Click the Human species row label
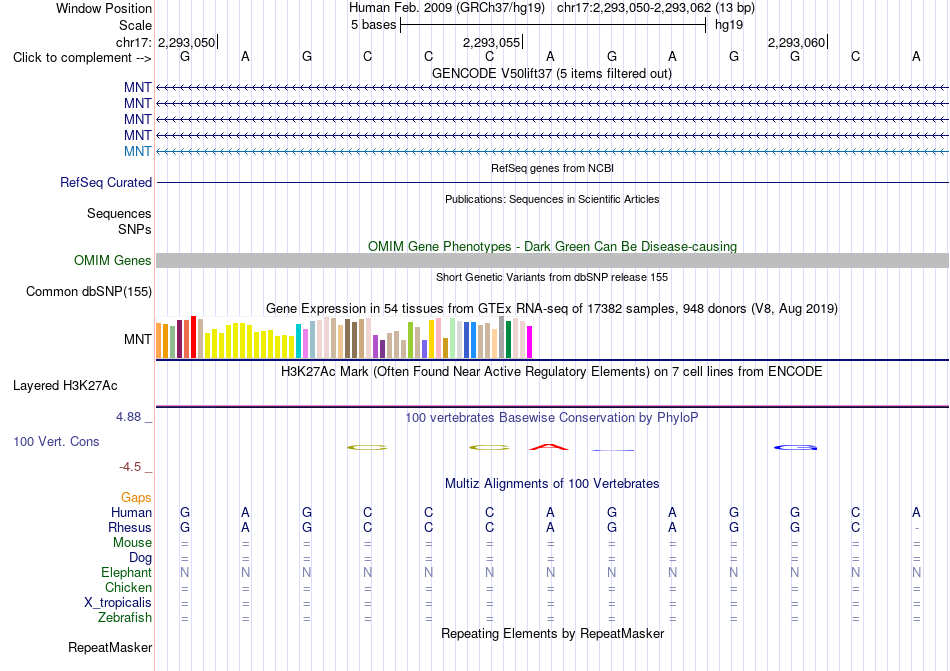The width and height of the screenshot is (950, 671). click(x=131, y=512)
